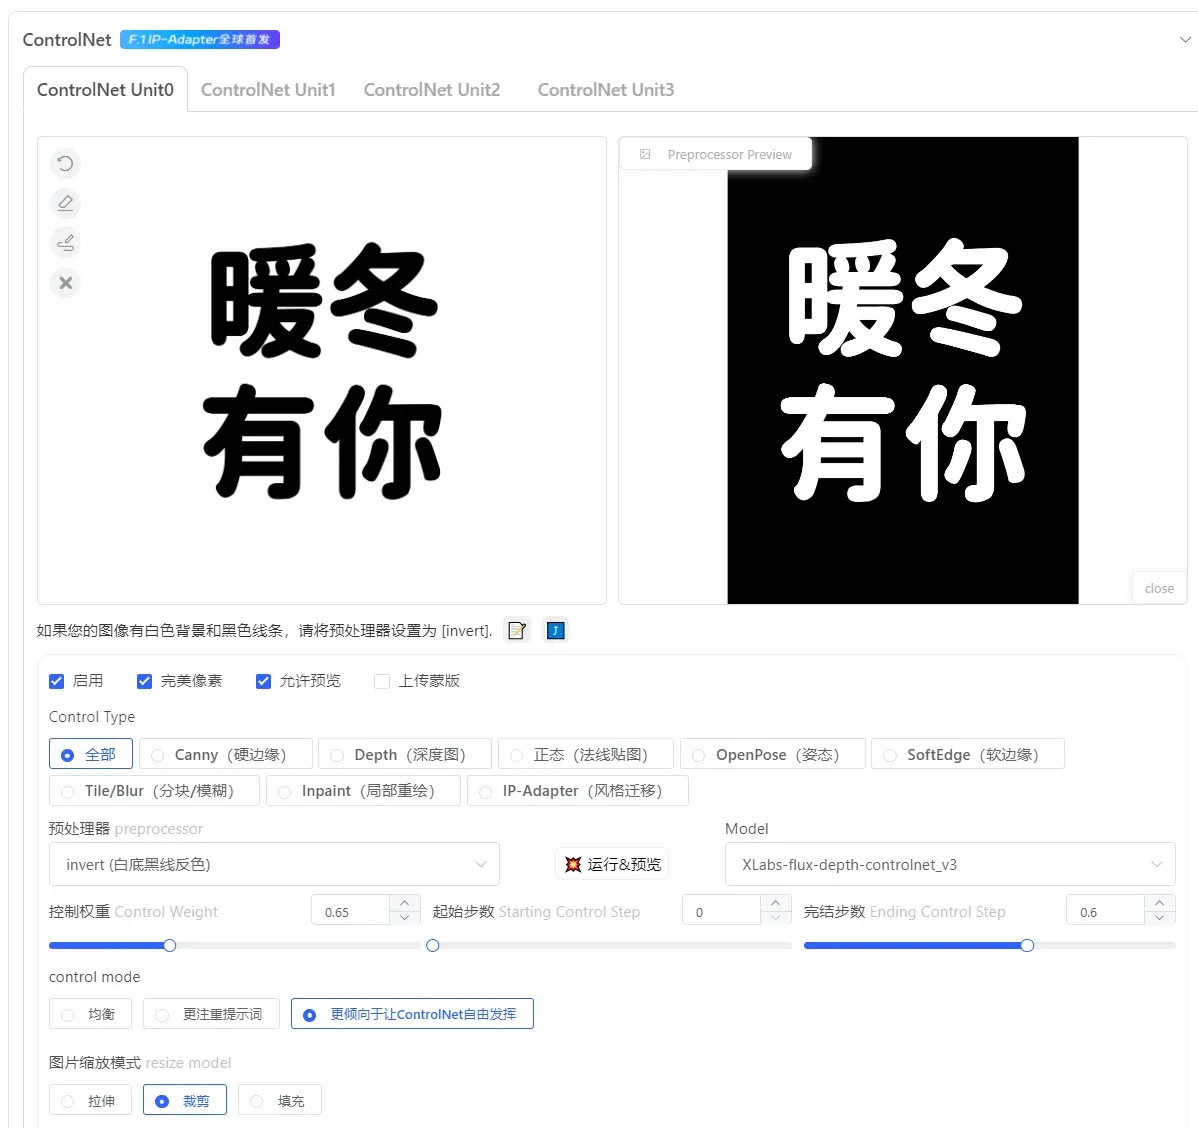Select the brush stroke tool icon
The width and height of the screenshot is (1198, 1128).
pos(65,243)
